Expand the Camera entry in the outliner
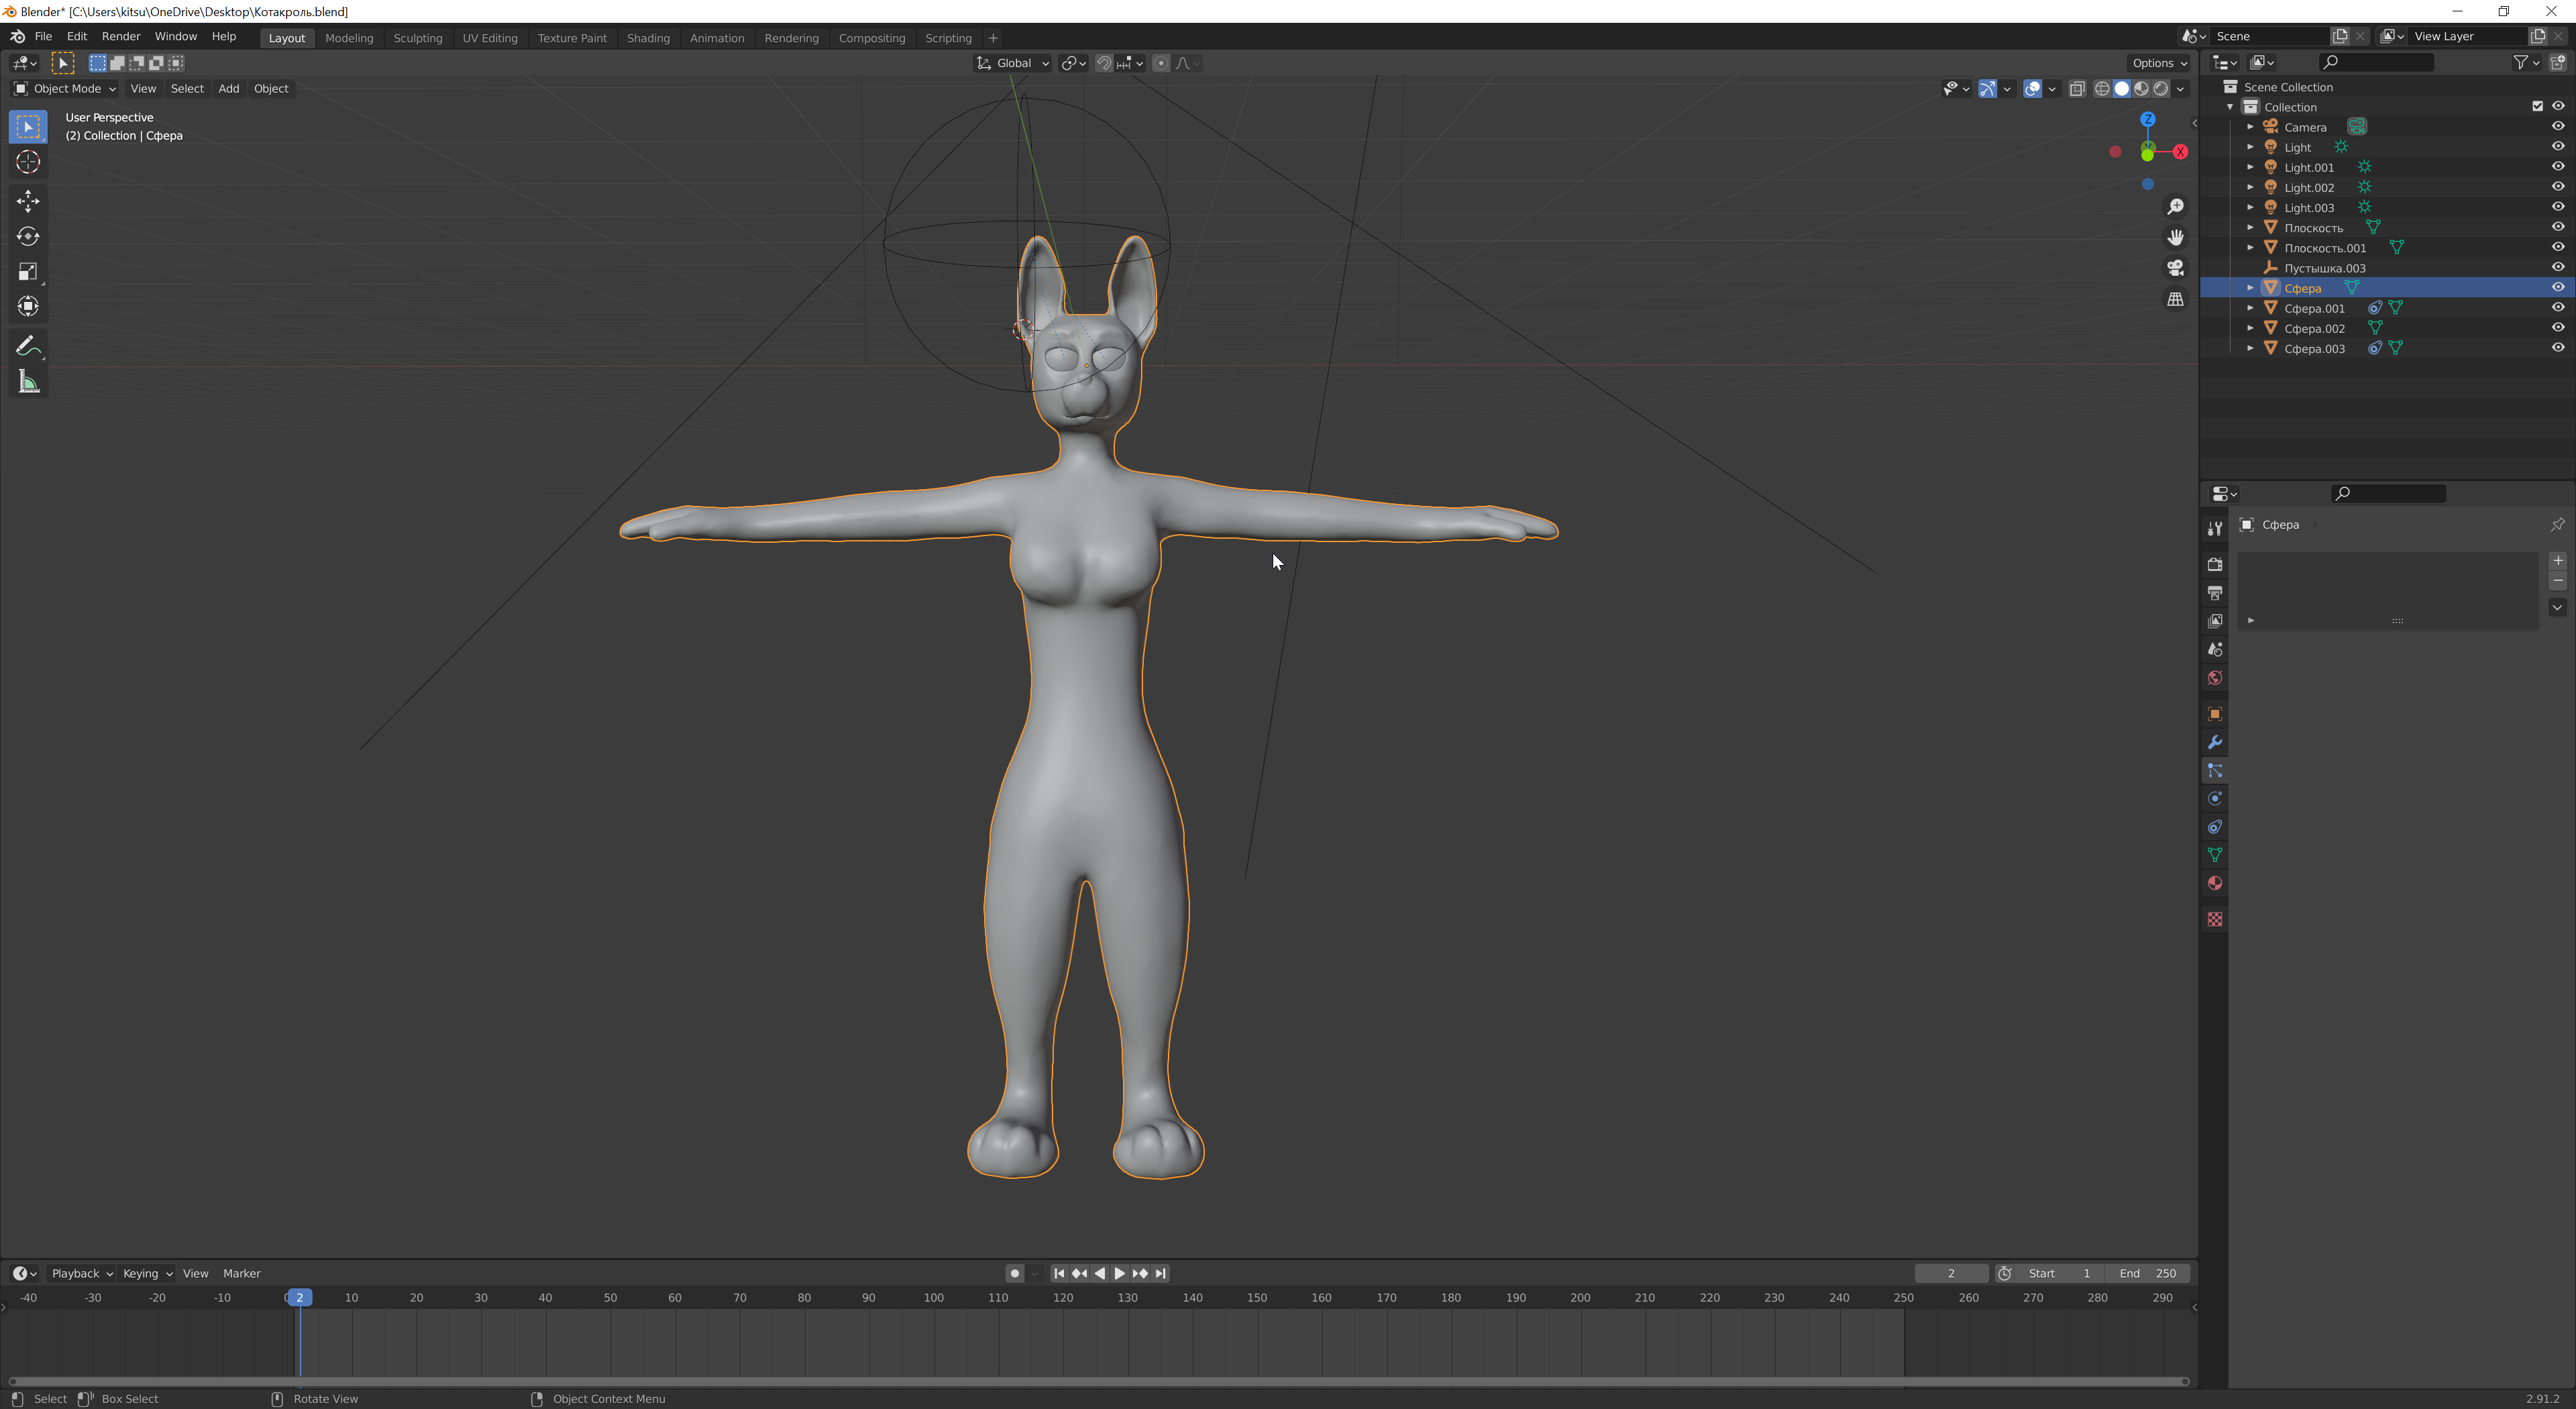The height and width of the screenshot is (1409, 2576). pos(2252,127)
